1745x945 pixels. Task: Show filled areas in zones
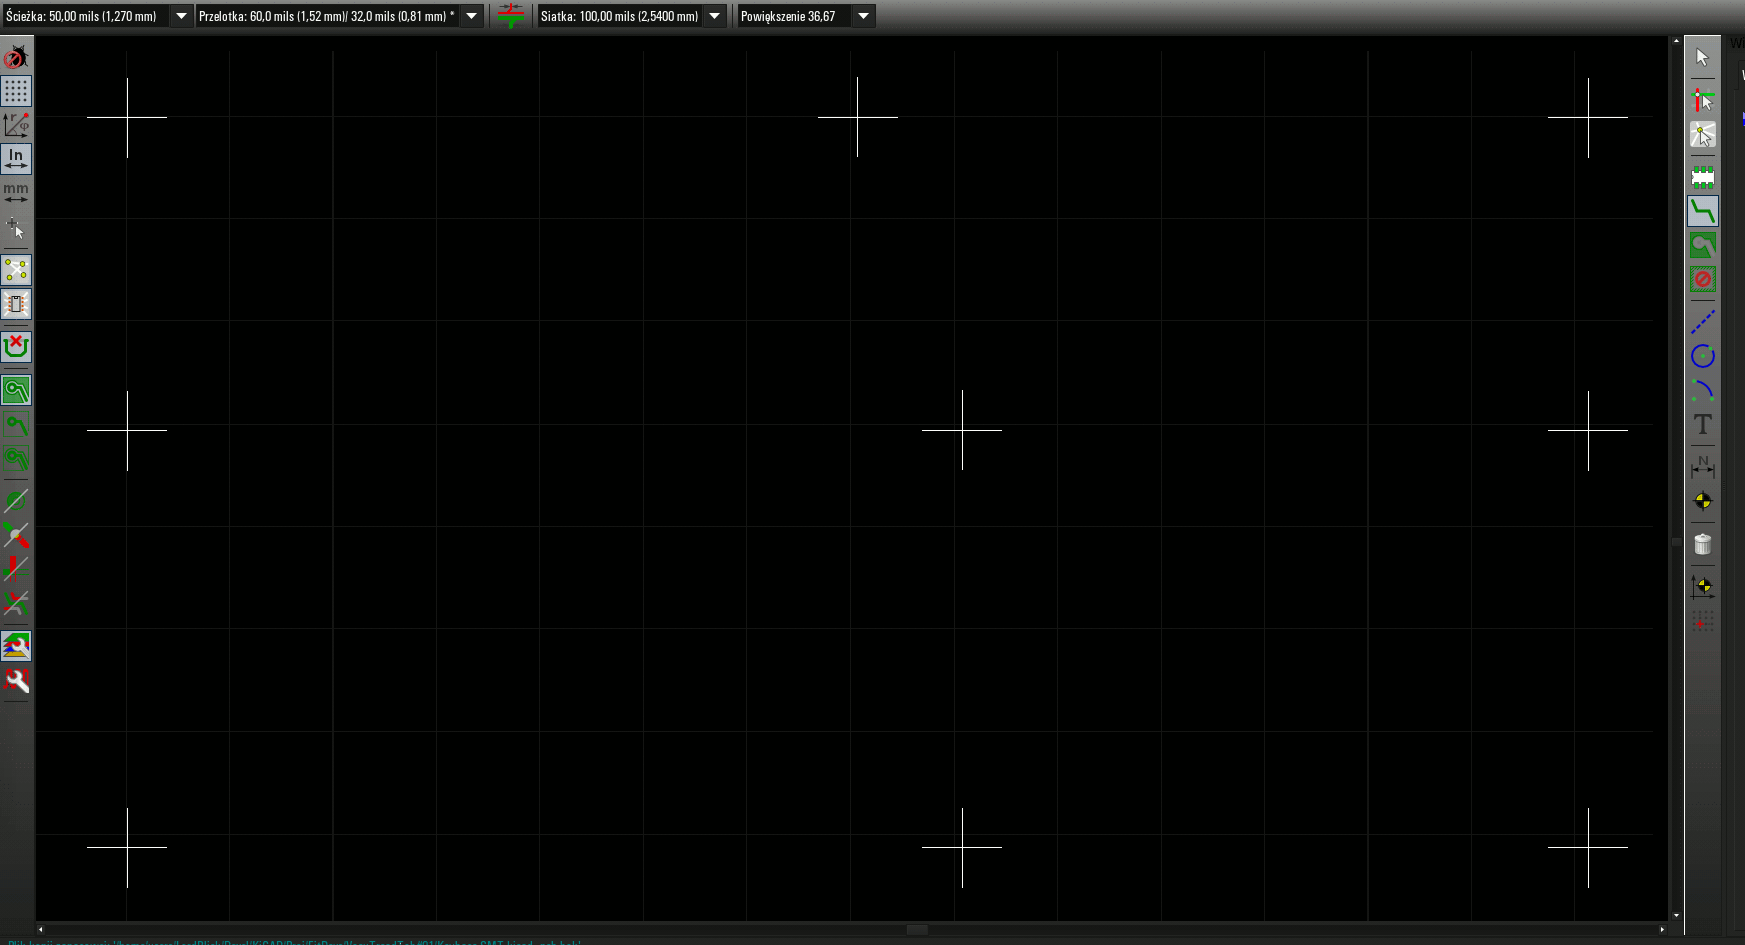point(16,390)
